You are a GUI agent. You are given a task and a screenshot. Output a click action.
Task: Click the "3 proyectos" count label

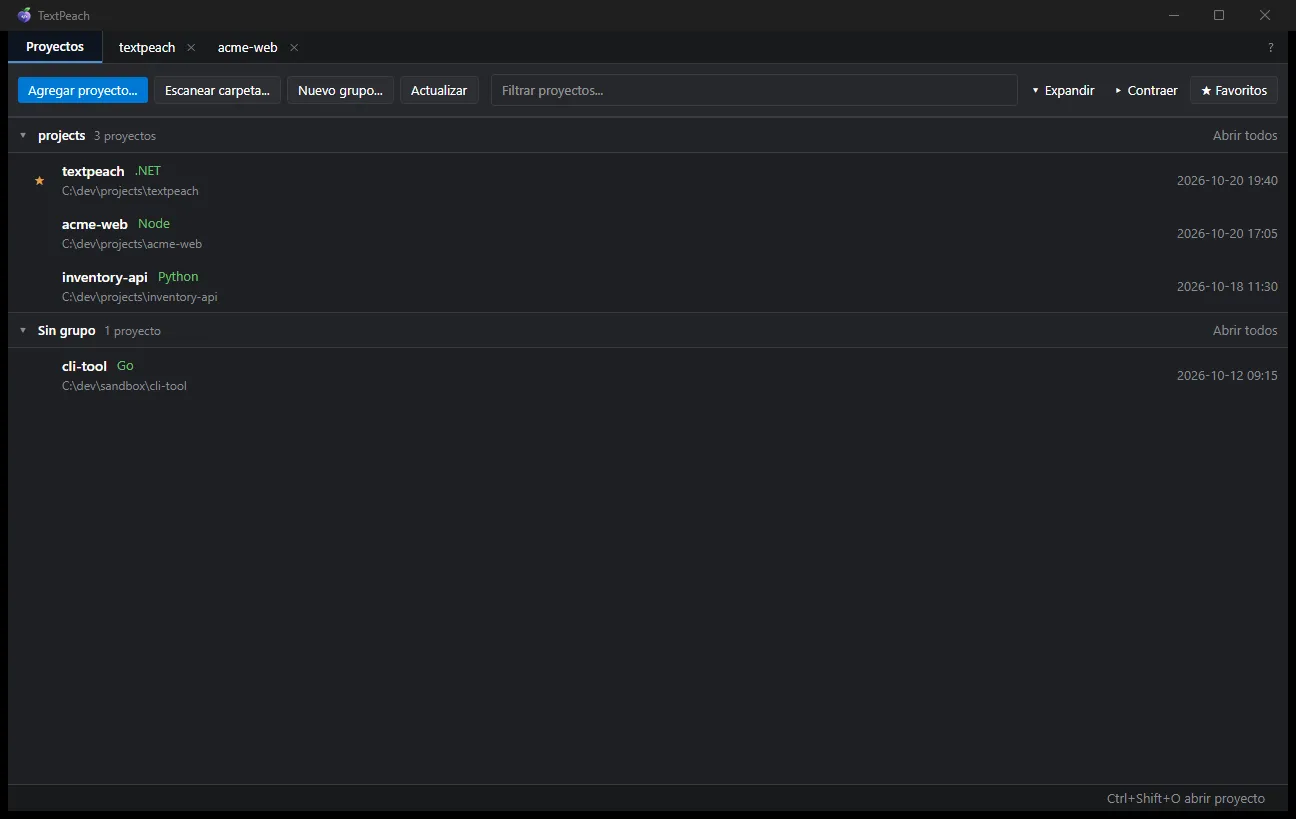pyautogui.click(x=125, y=136)
